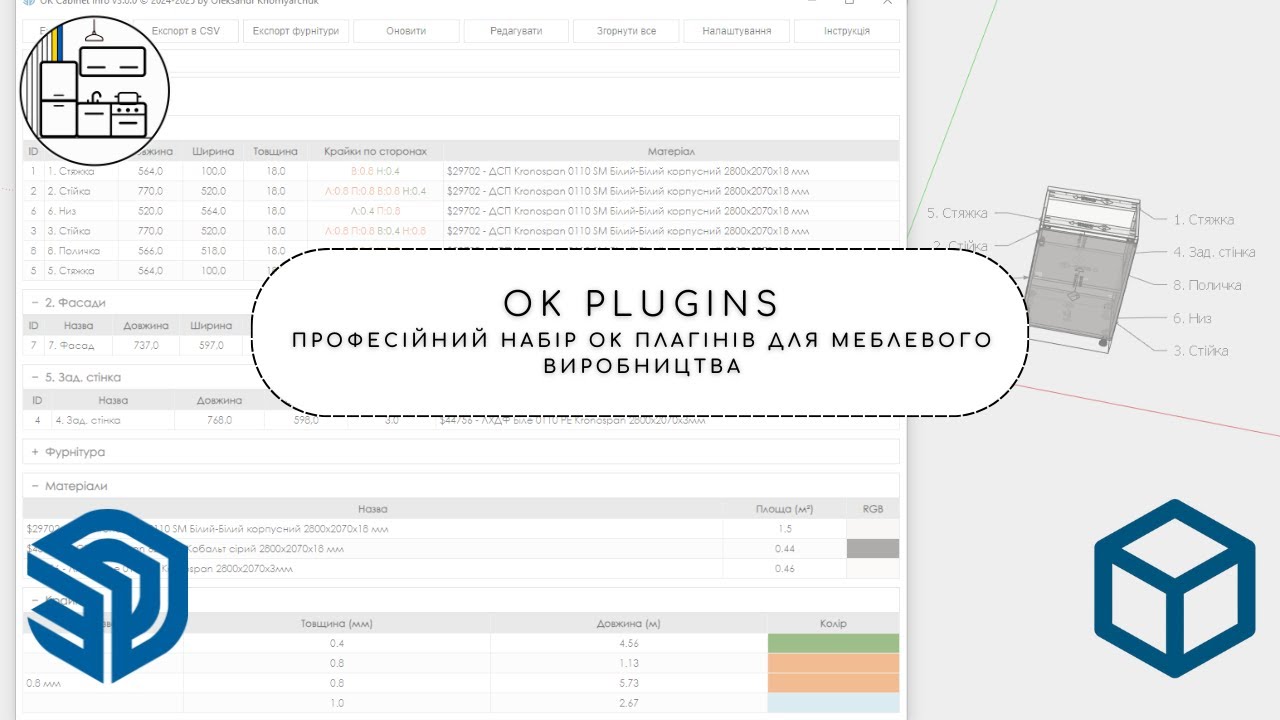Image resolution: width=1280 pixels, height=720 pixels.
Task: Click the 8. Поличка label in the 3D view
Action: tap(1207, 285)
